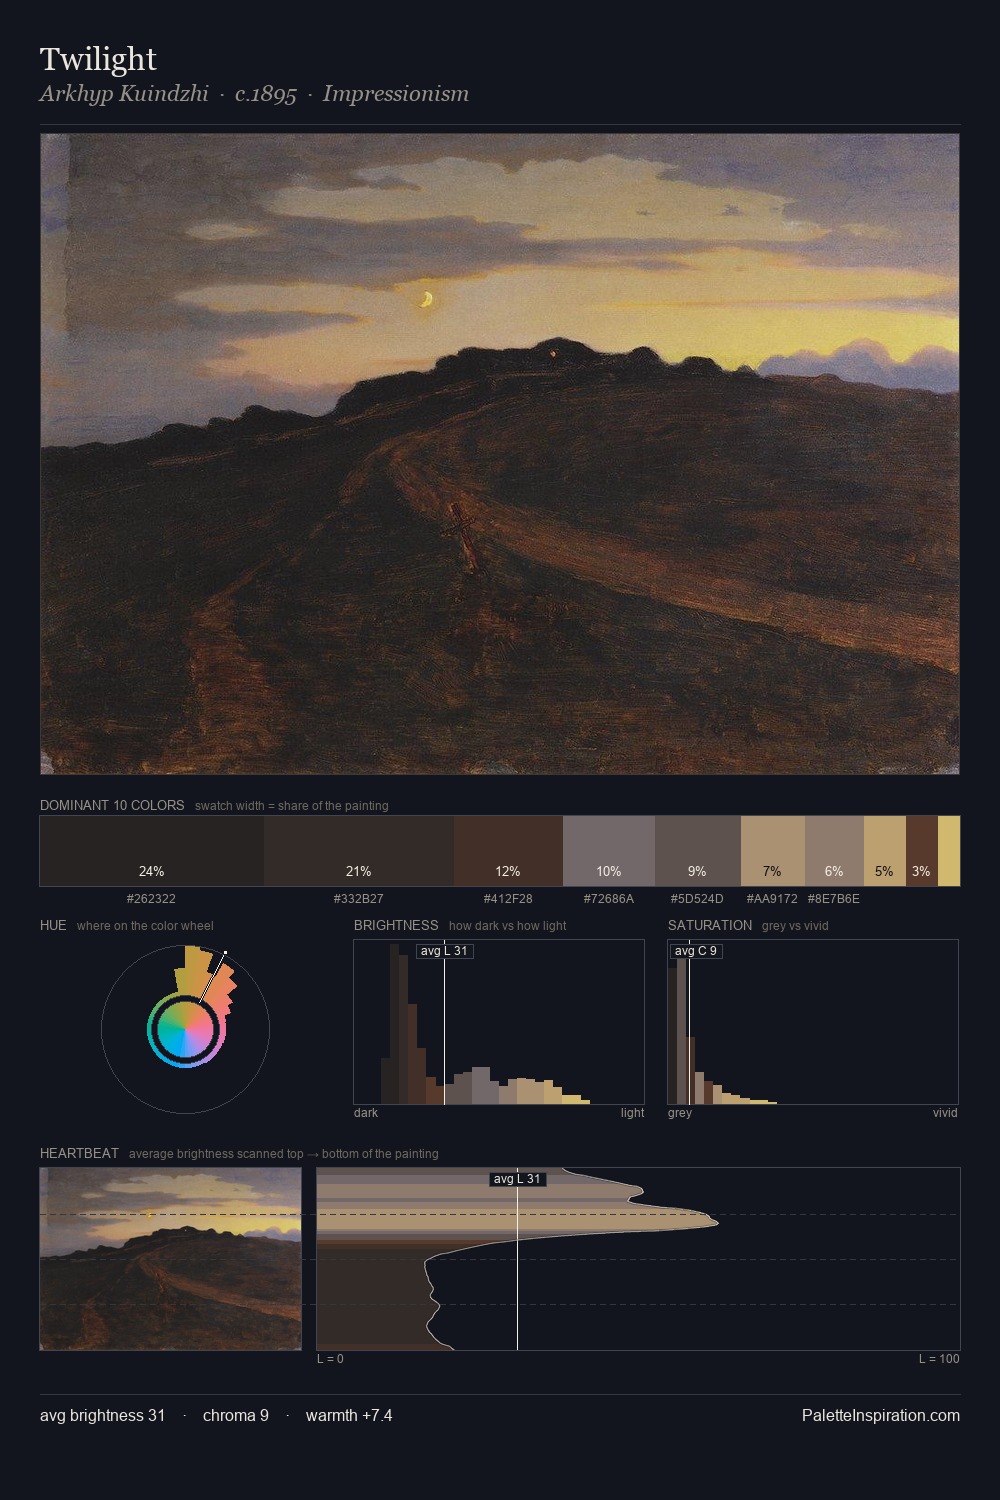Click the 'L = 100' axis label
1000x1500 pixels.
[939, 1359]
